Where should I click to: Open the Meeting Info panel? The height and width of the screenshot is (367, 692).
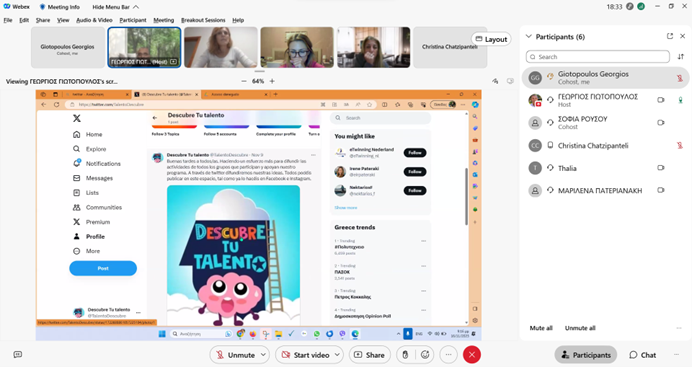coord(60,7)
